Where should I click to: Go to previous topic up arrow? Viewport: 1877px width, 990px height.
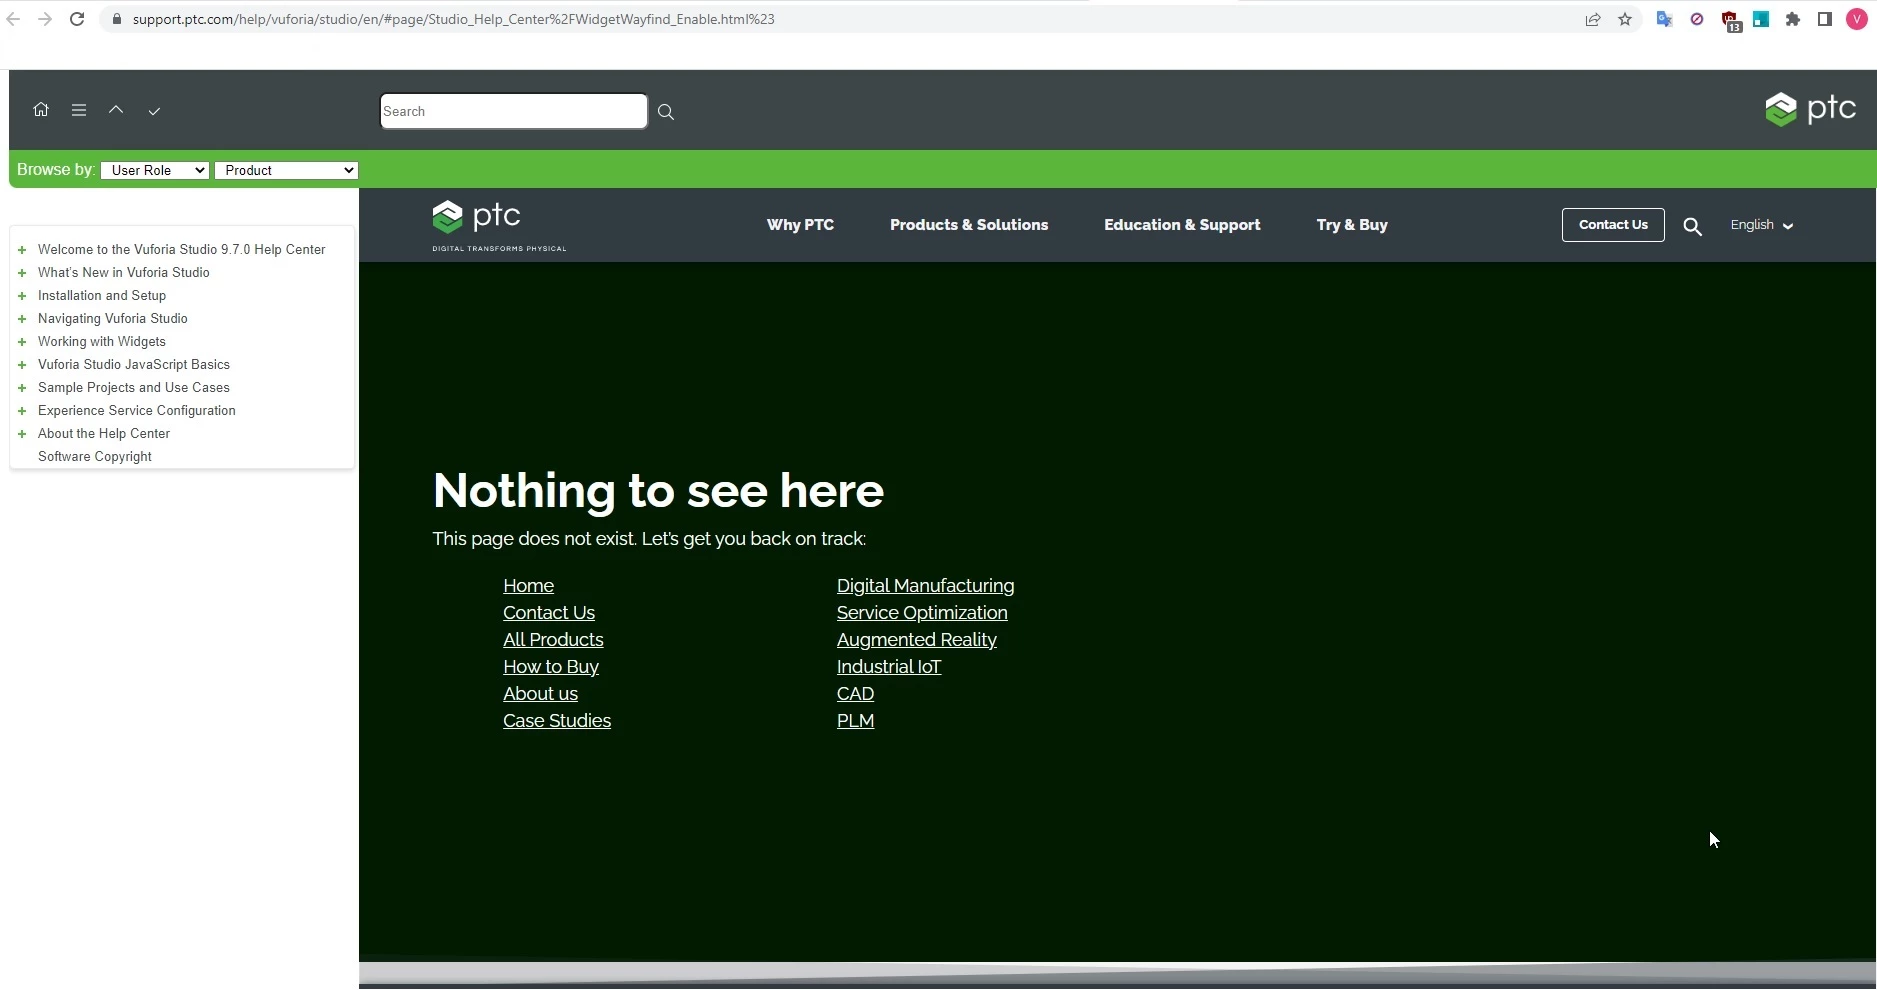tap(116, 110)
